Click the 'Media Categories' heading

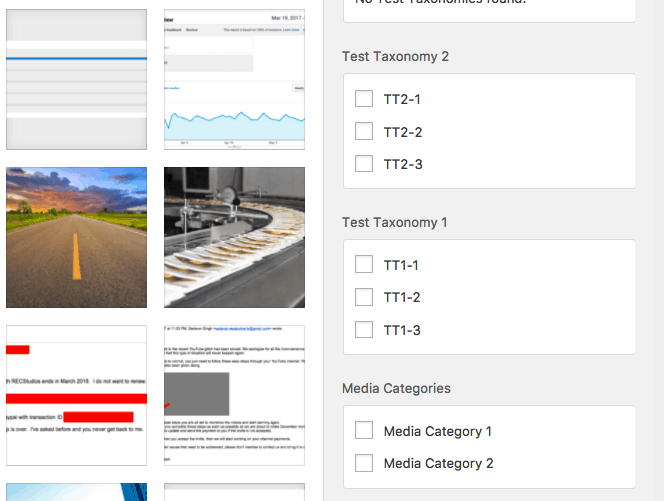[396, 388]
